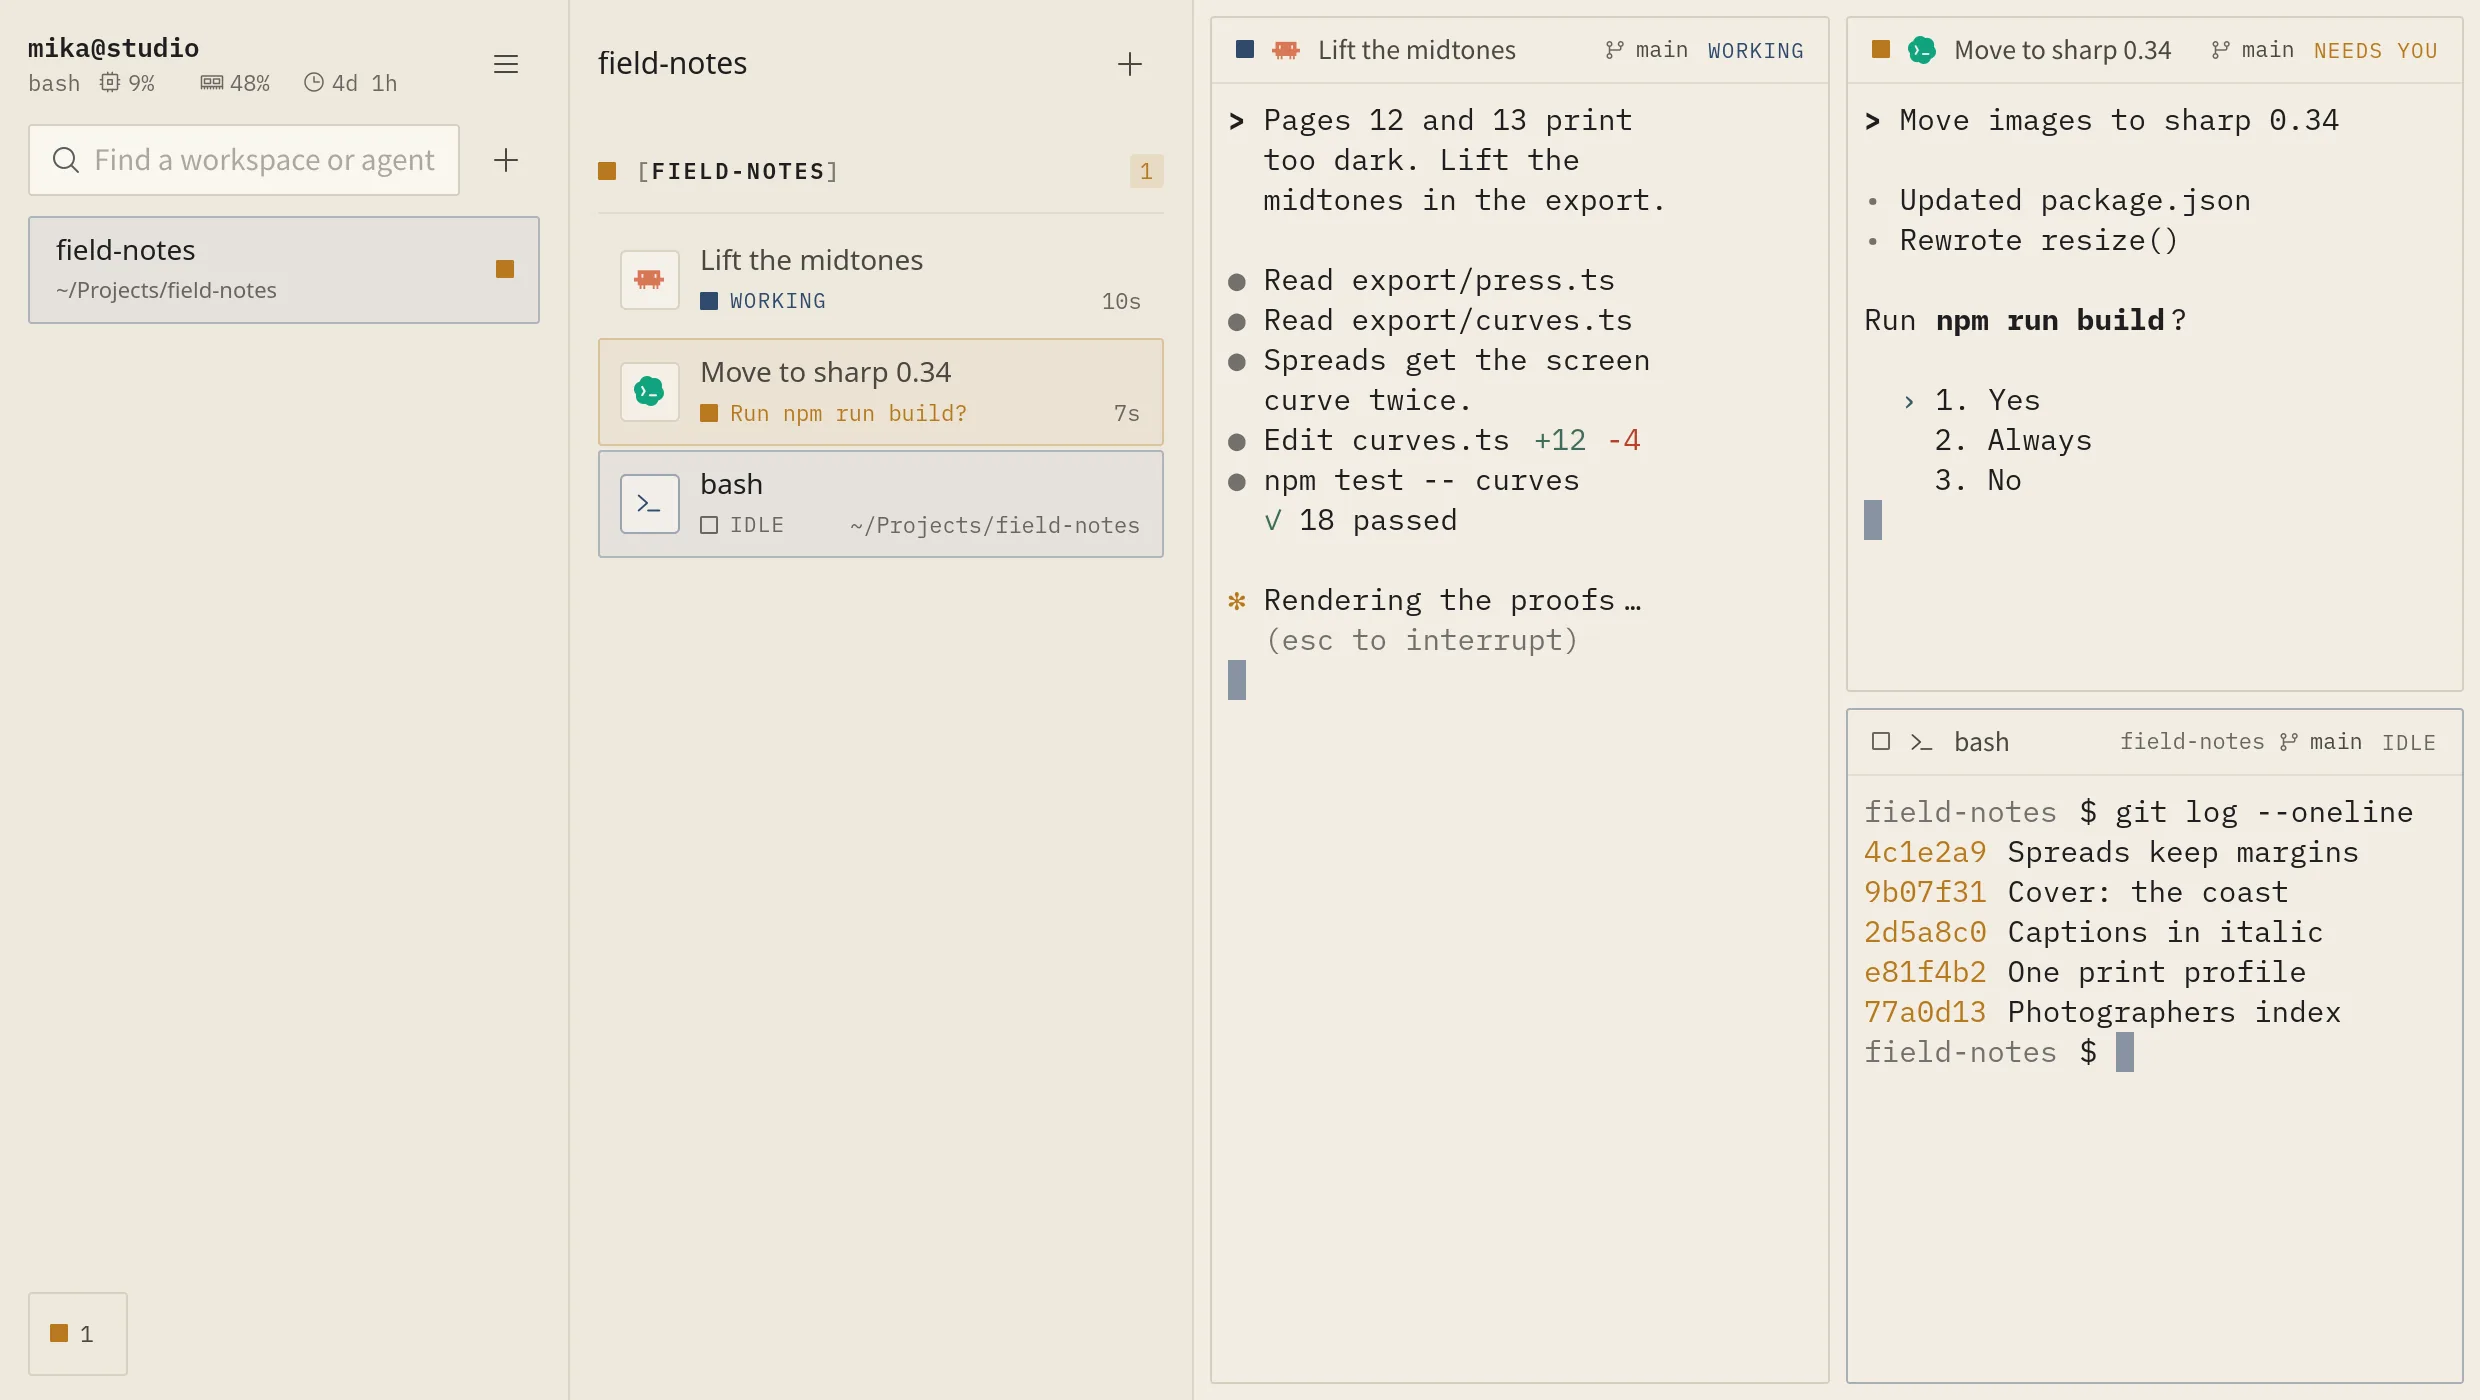Click the blue status square in the Lift the midtones pane header
This screenshot has width=2480, height=1400.
click(1245, 49)
